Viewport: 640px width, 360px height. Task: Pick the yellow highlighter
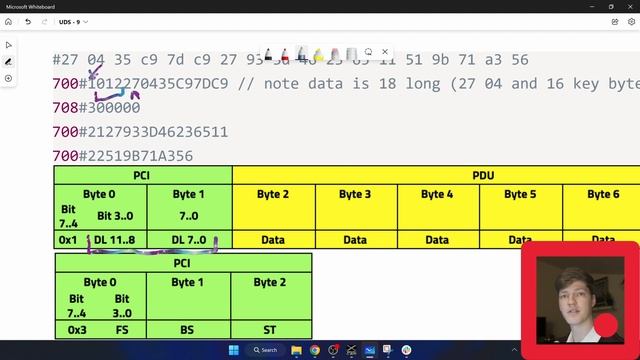tap(318, 54)
